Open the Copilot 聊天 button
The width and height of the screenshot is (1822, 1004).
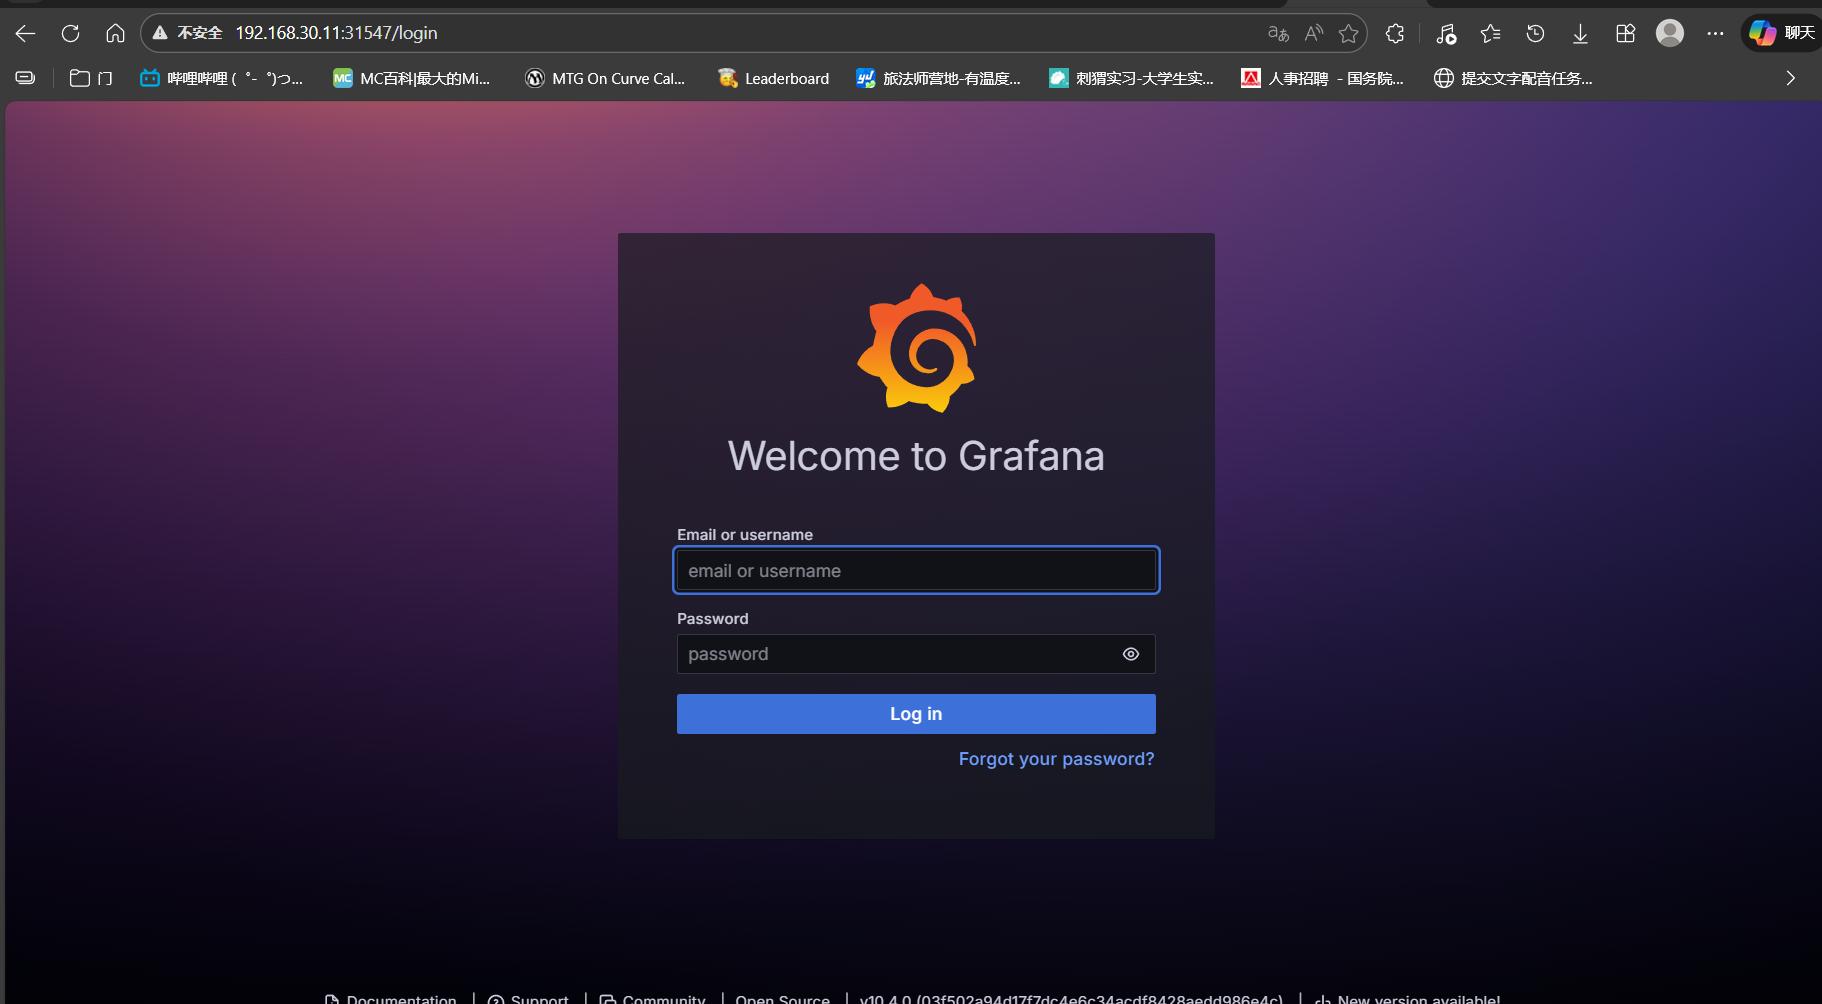(x=1781, y=33)
